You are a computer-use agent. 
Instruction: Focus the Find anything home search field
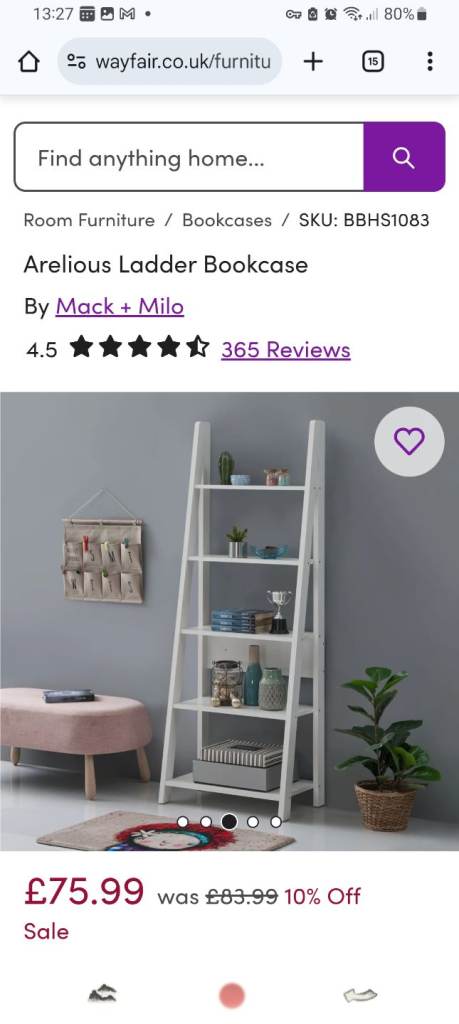189,157
